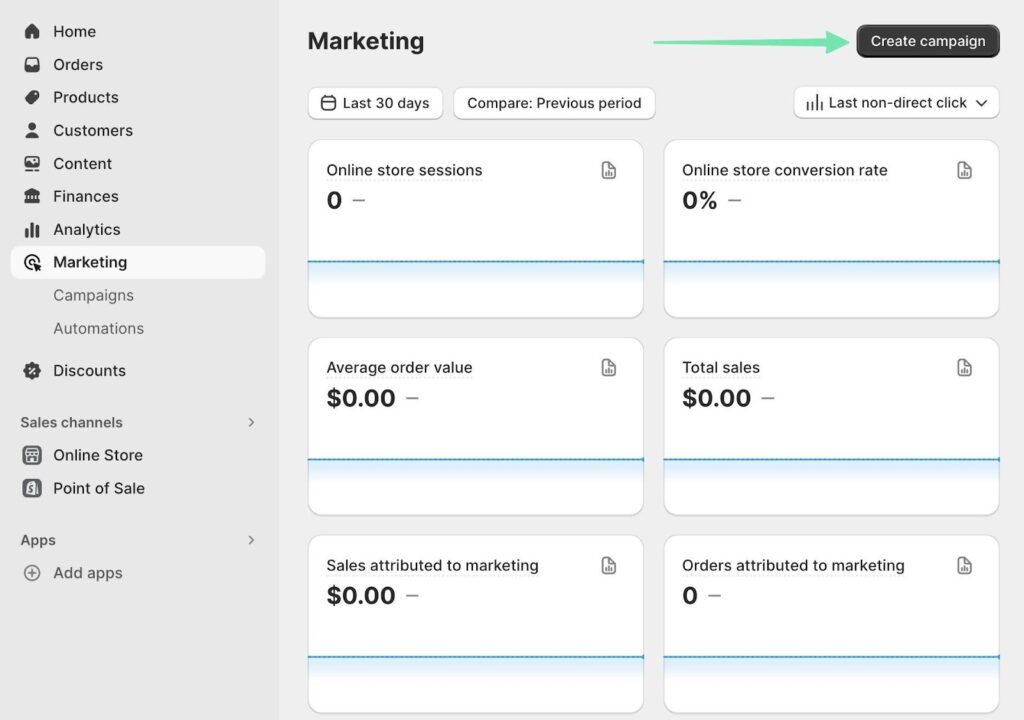Click the Finances bank icon
The image size is (1024, 720).
(x=32, y=197)
